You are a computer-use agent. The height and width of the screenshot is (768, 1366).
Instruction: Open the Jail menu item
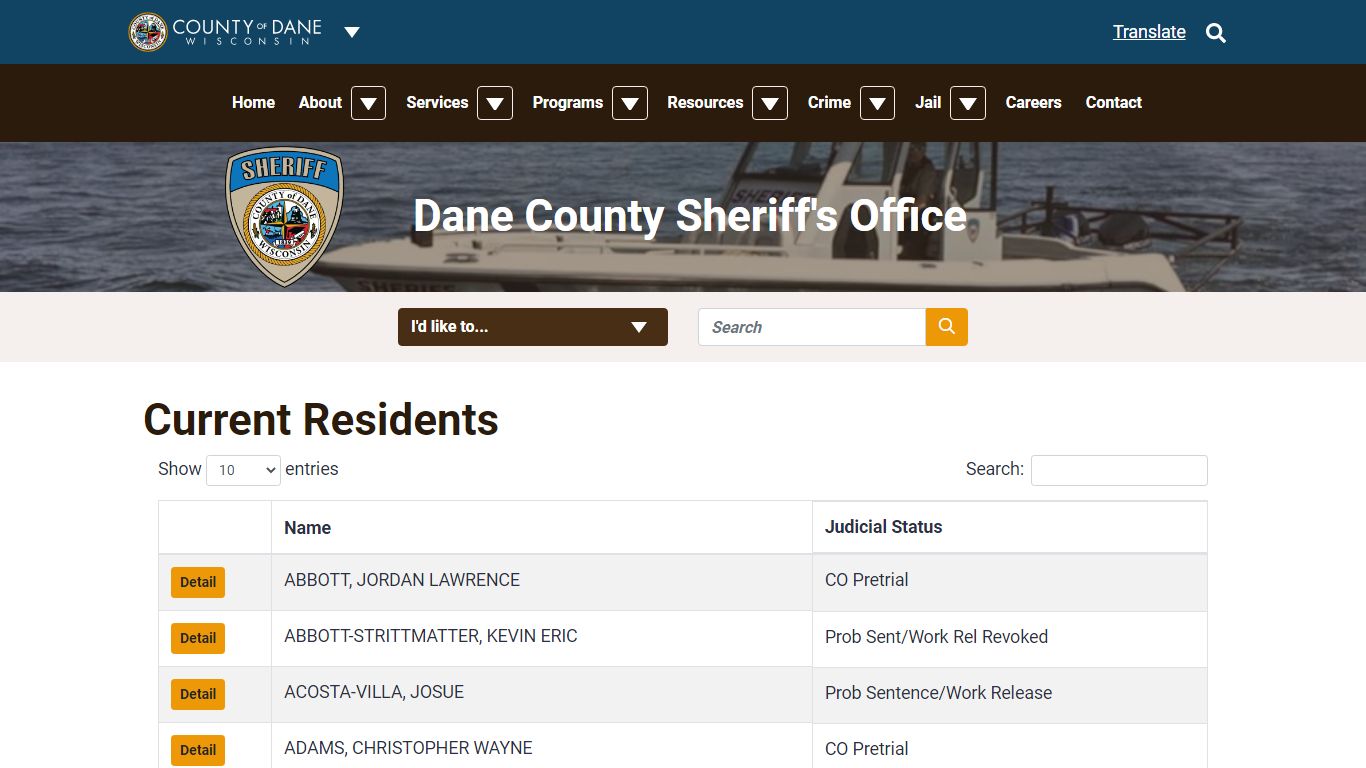928,102
